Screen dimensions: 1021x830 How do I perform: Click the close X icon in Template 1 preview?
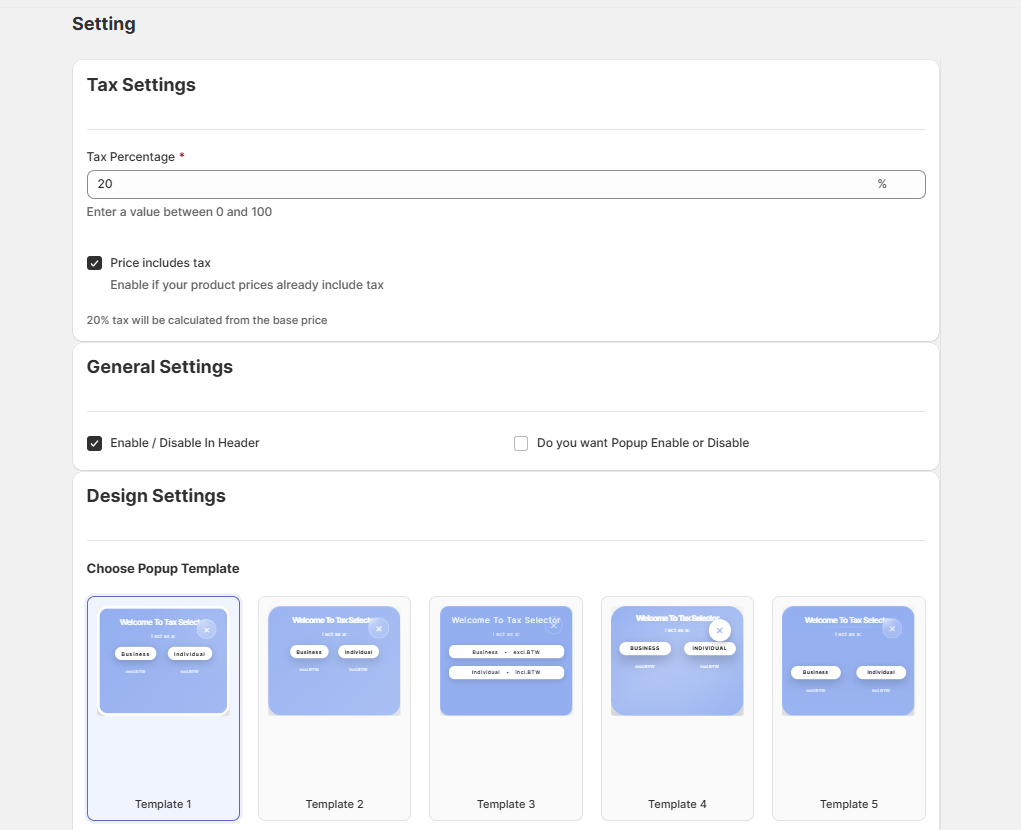206,630
